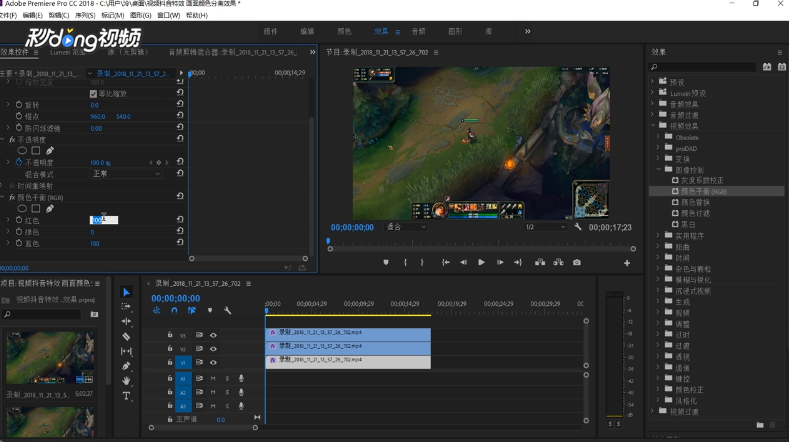Screen dimensions: 789x442
Task: Mute the A1 audio track
Action: point(213,378)
